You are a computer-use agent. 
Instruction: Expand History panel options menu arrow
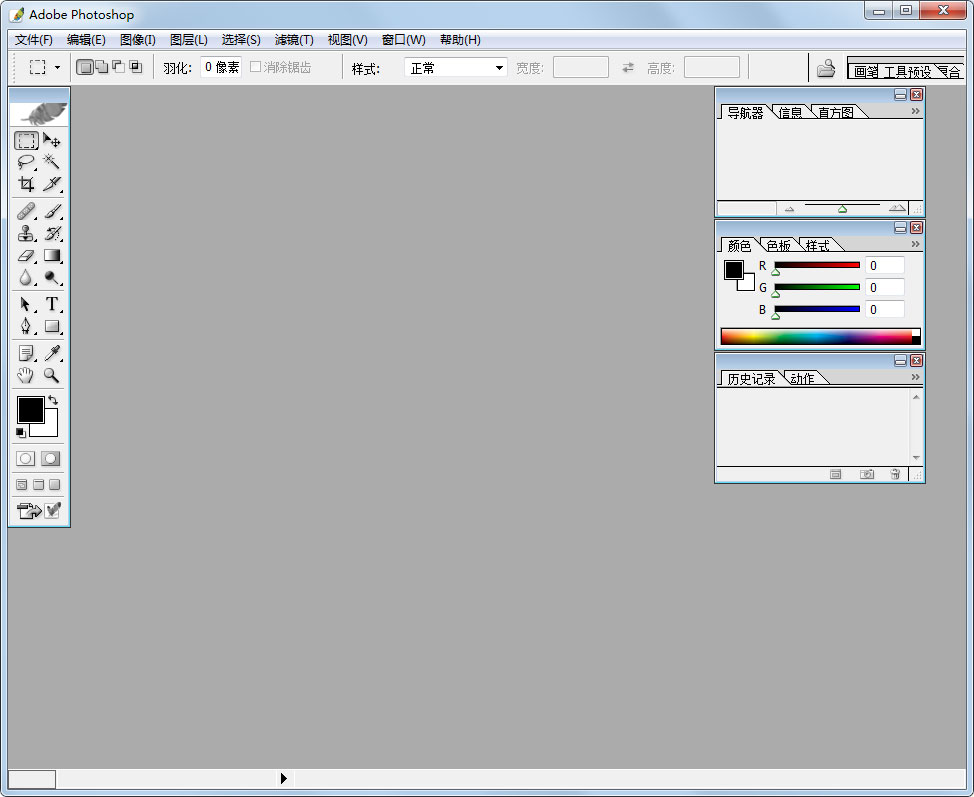tap(915, 377)
